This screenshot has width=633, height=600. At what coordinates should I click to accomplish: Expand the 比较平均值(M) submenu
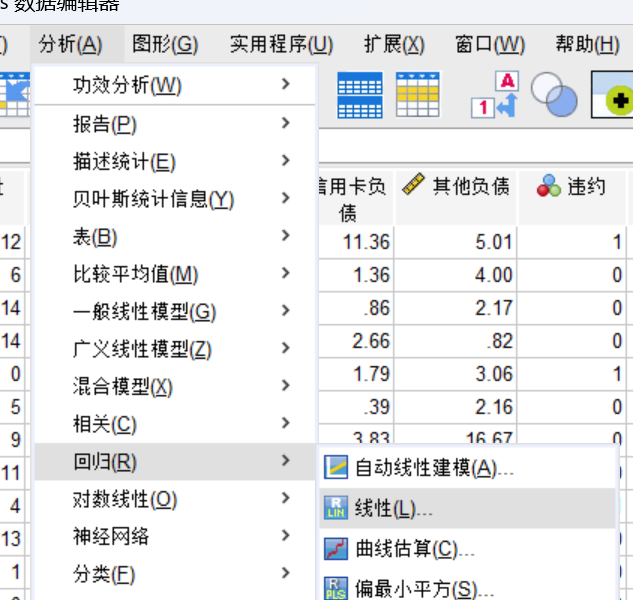tap(174, 274)
